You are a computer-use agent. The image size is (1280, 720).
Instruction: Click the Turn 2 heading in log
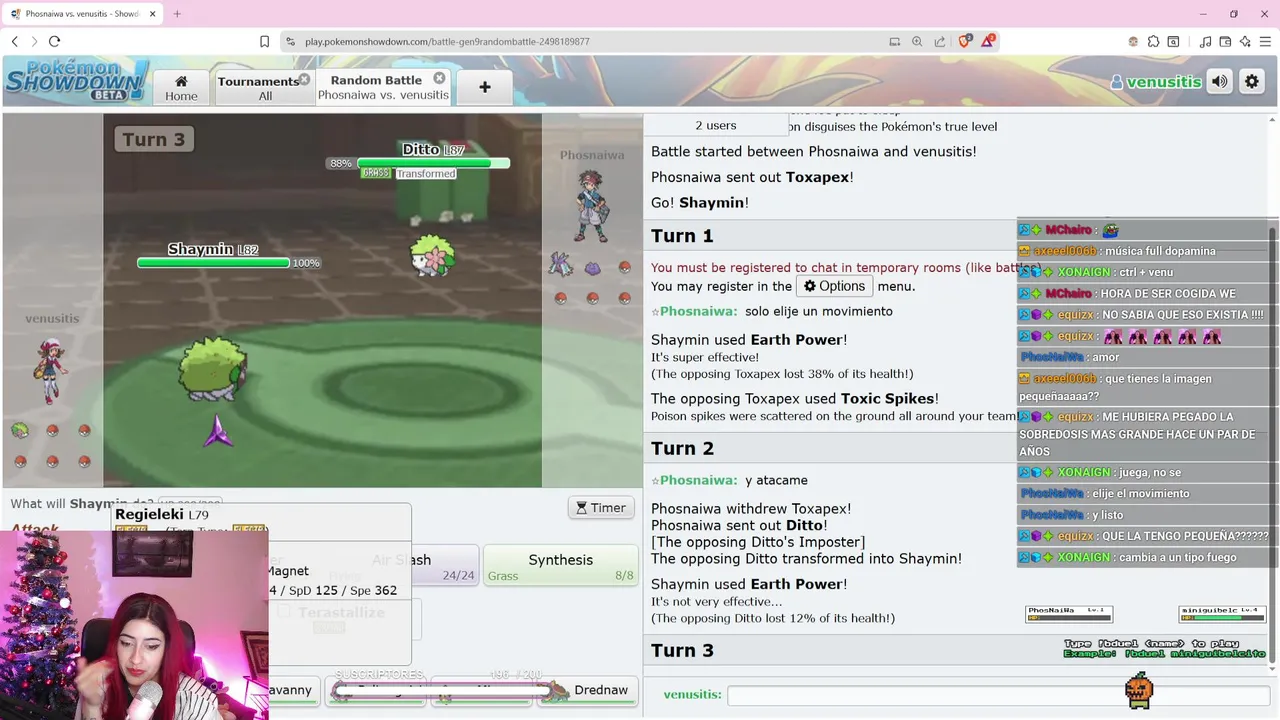(x=682, y=448)
